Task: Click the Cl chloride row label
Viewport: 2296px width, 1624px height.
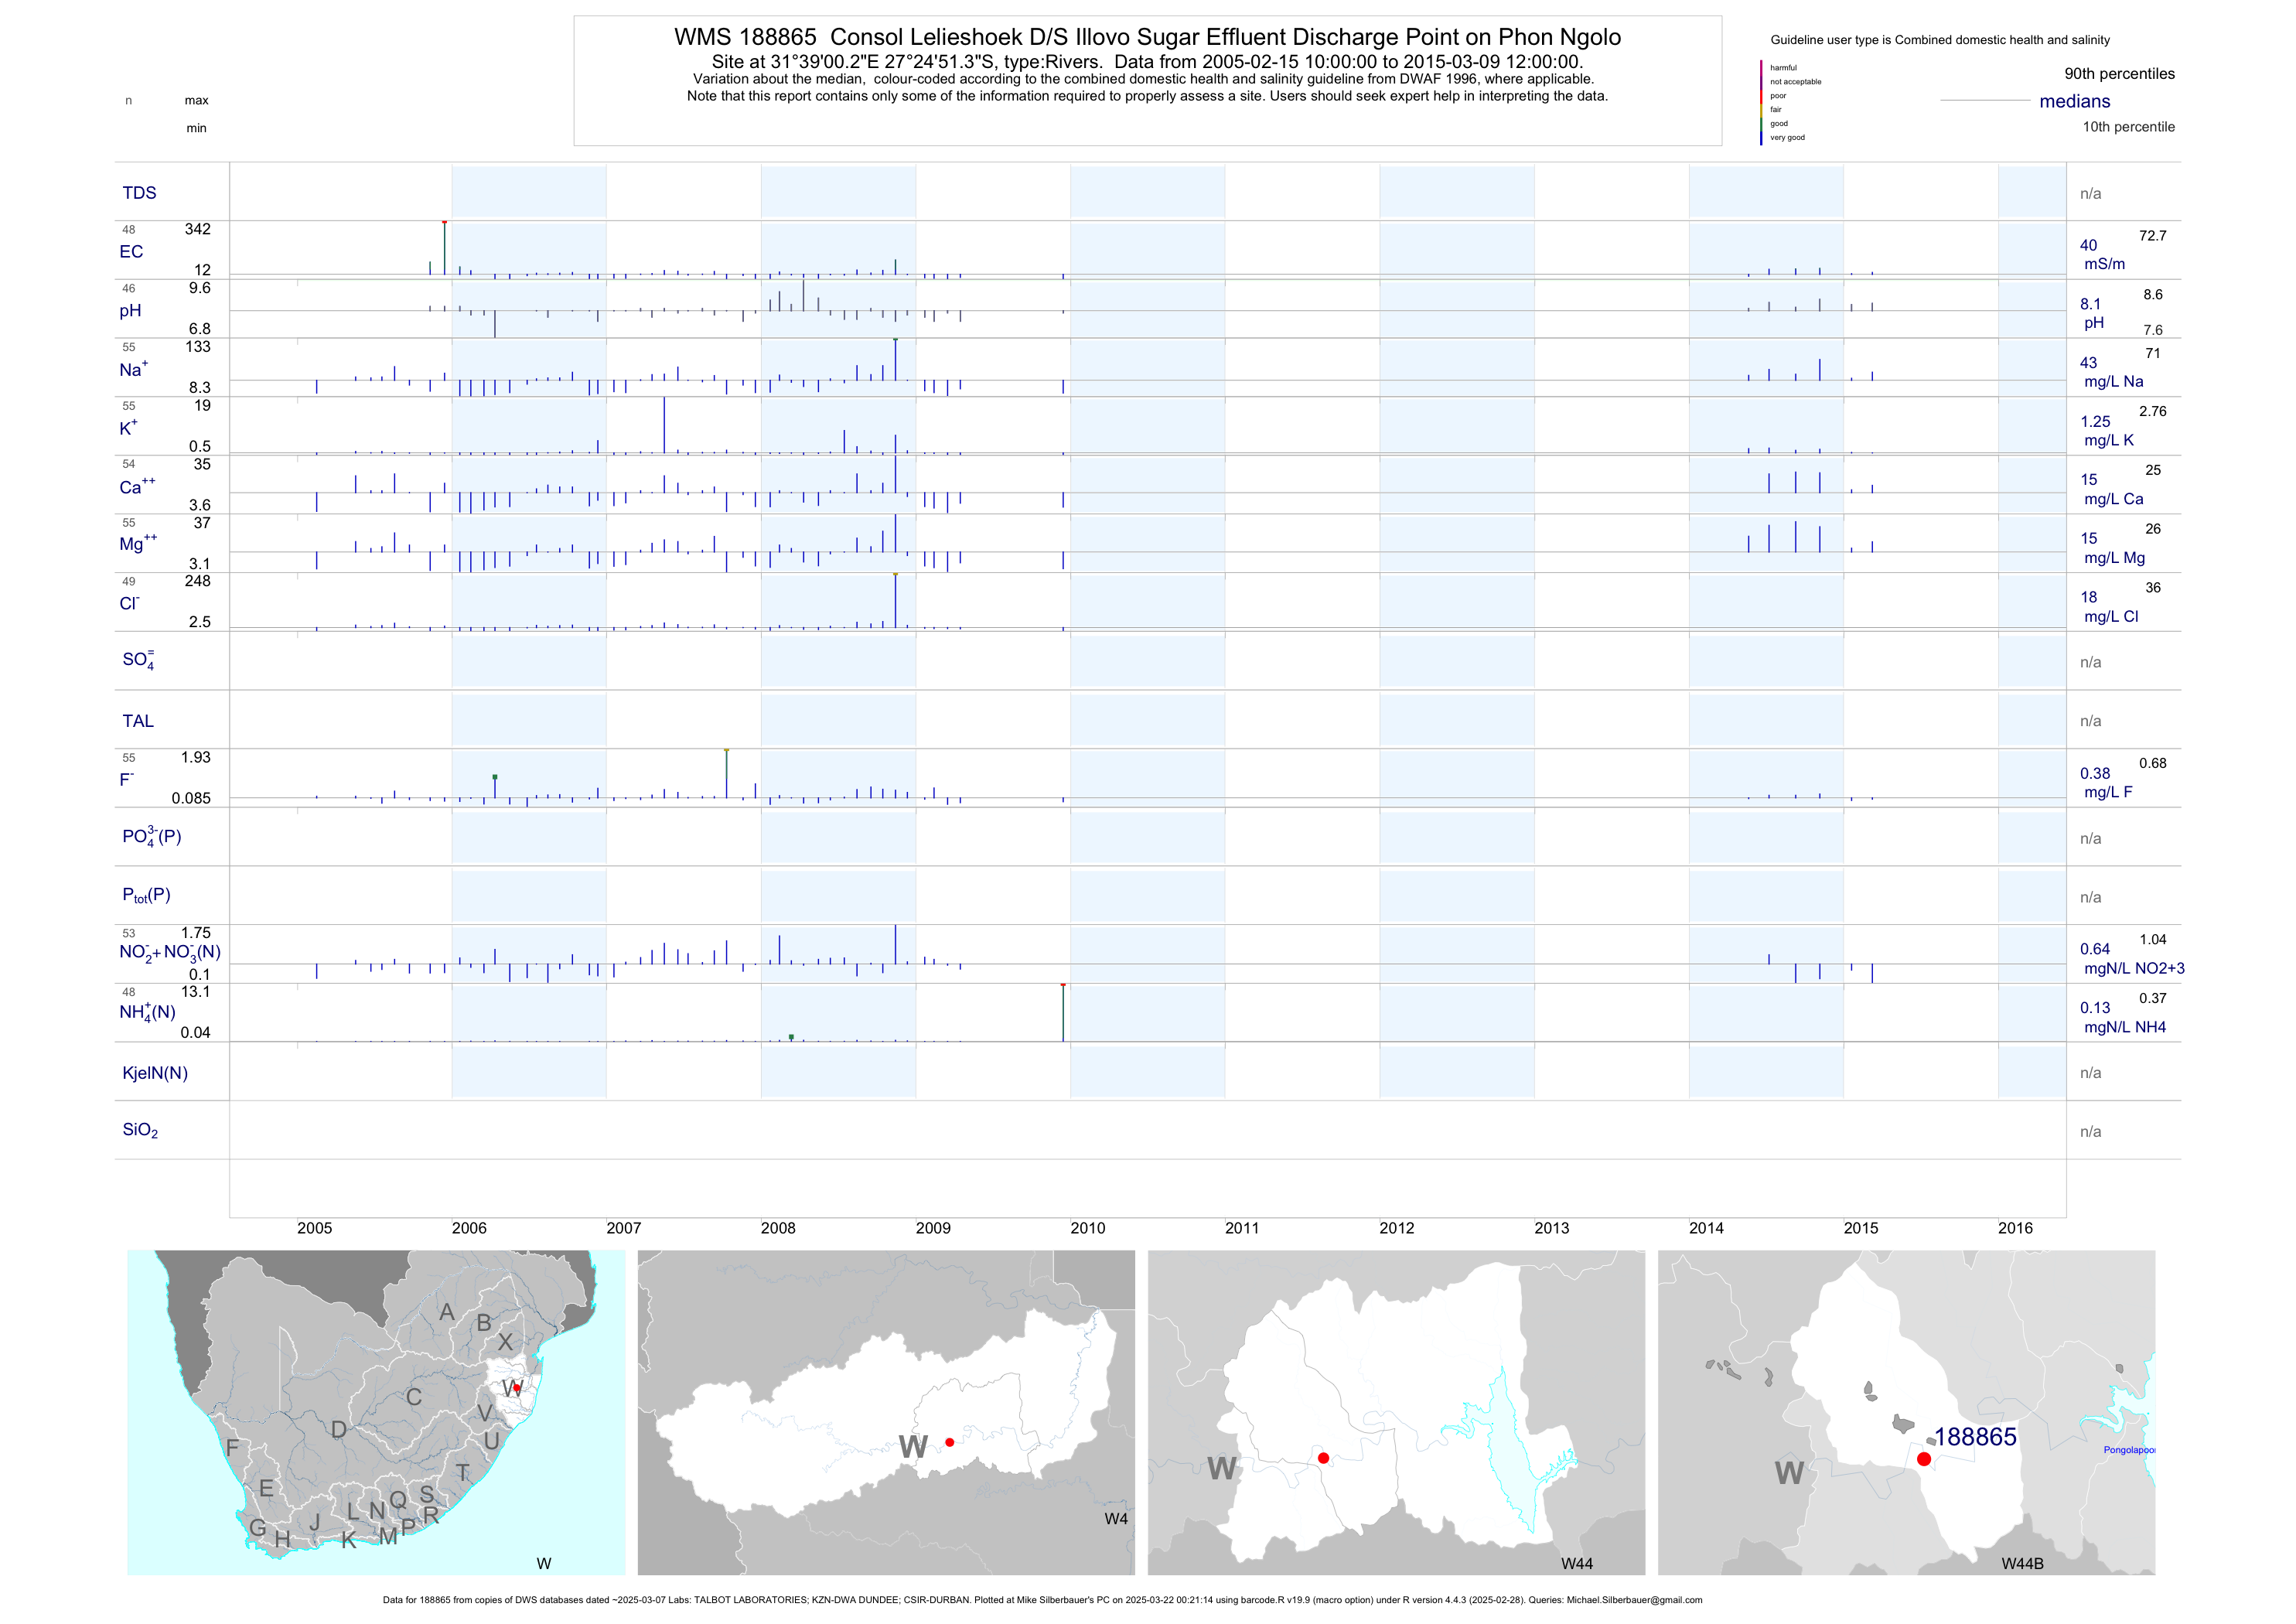Action: click(129, 604)
